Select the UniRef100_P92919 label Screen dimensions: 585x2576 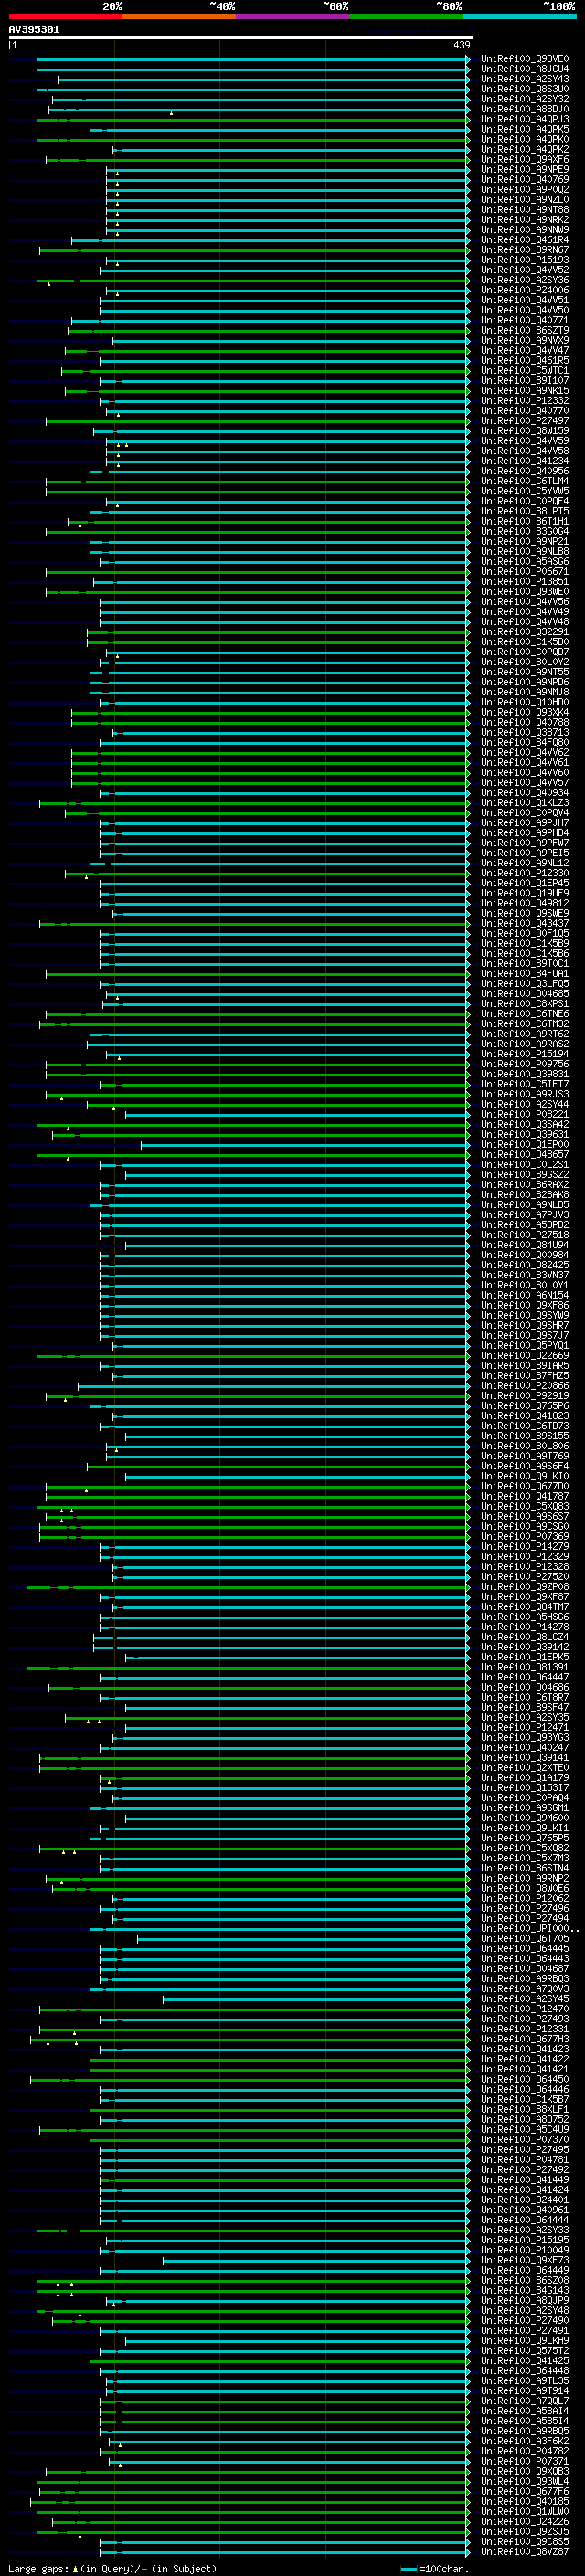coord(525,1396)
